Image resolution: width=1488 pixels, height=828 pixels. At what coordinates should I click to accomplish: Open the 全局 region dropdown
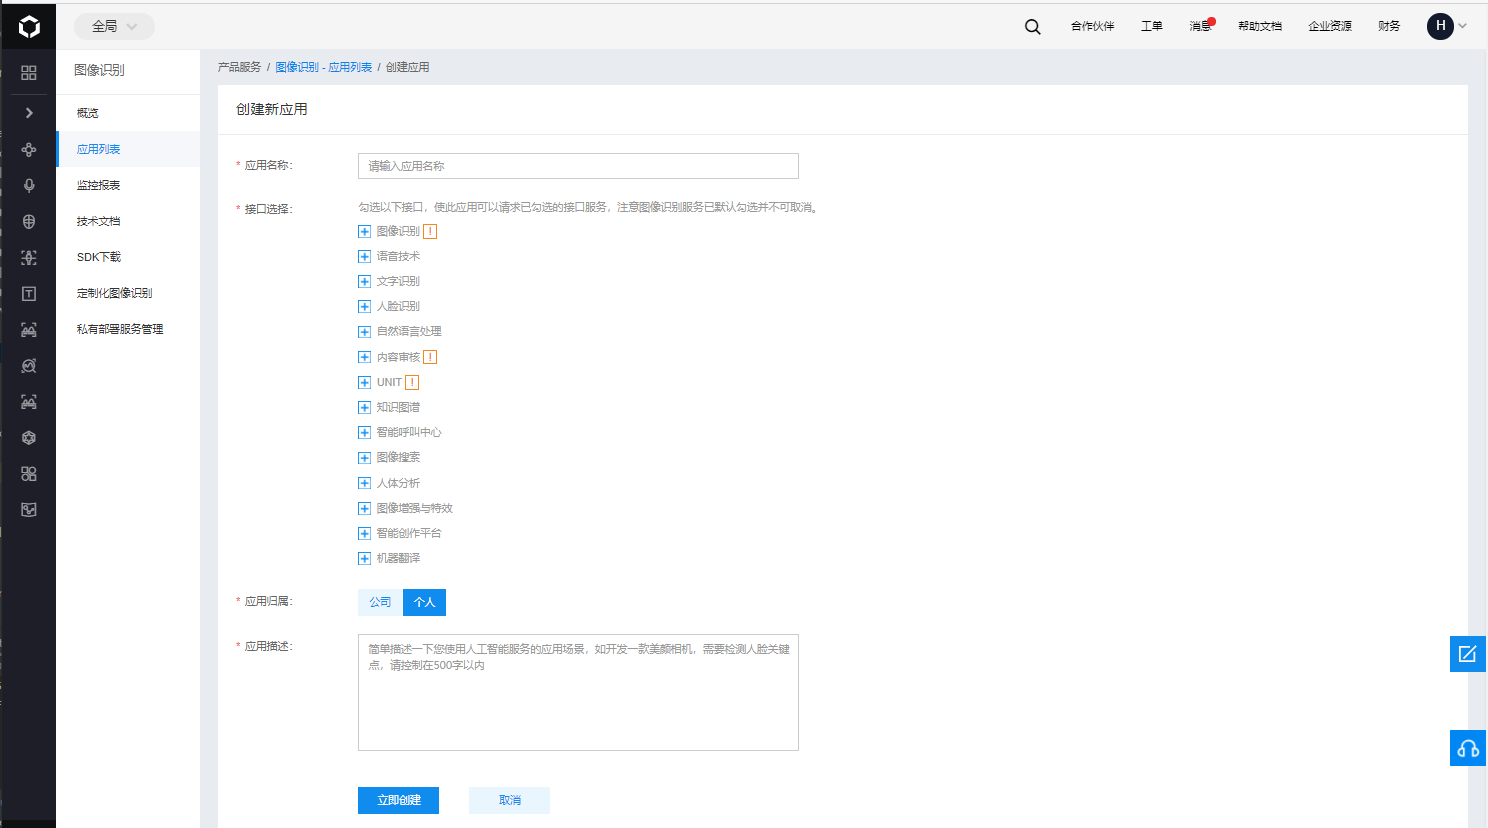(x=113, y=26)
